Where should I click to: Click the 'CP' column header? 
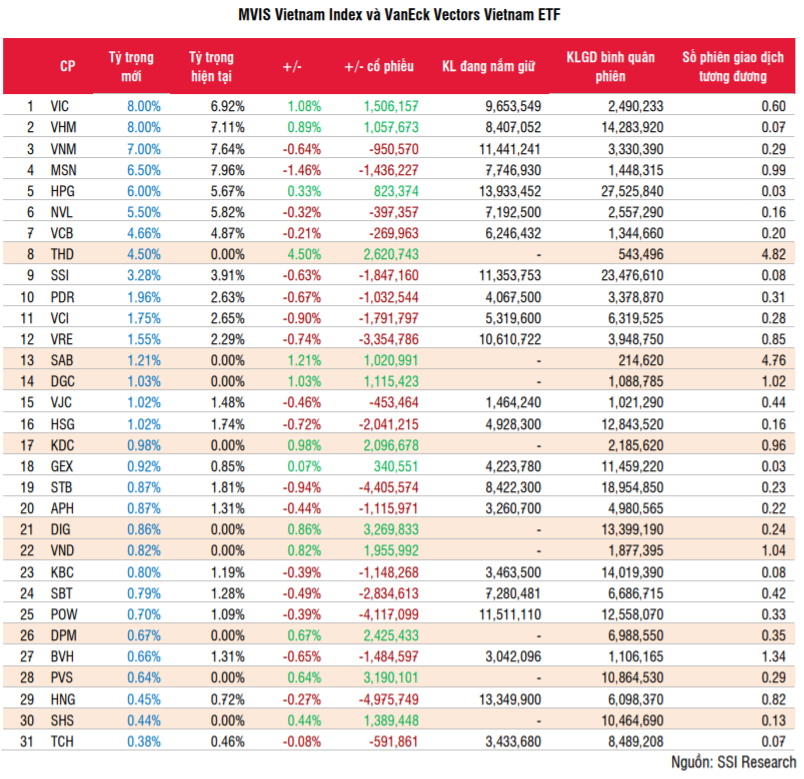pos(68,66)
